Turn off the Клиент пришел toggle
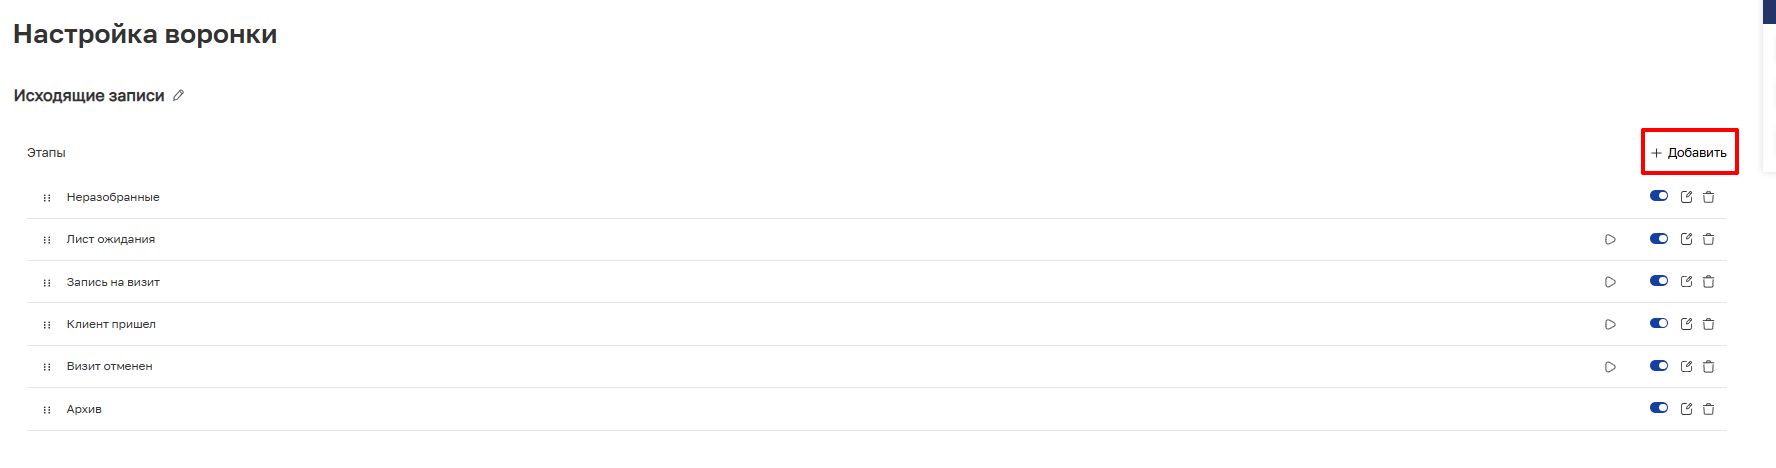 pyautogui.click(x=1659, y=323)
